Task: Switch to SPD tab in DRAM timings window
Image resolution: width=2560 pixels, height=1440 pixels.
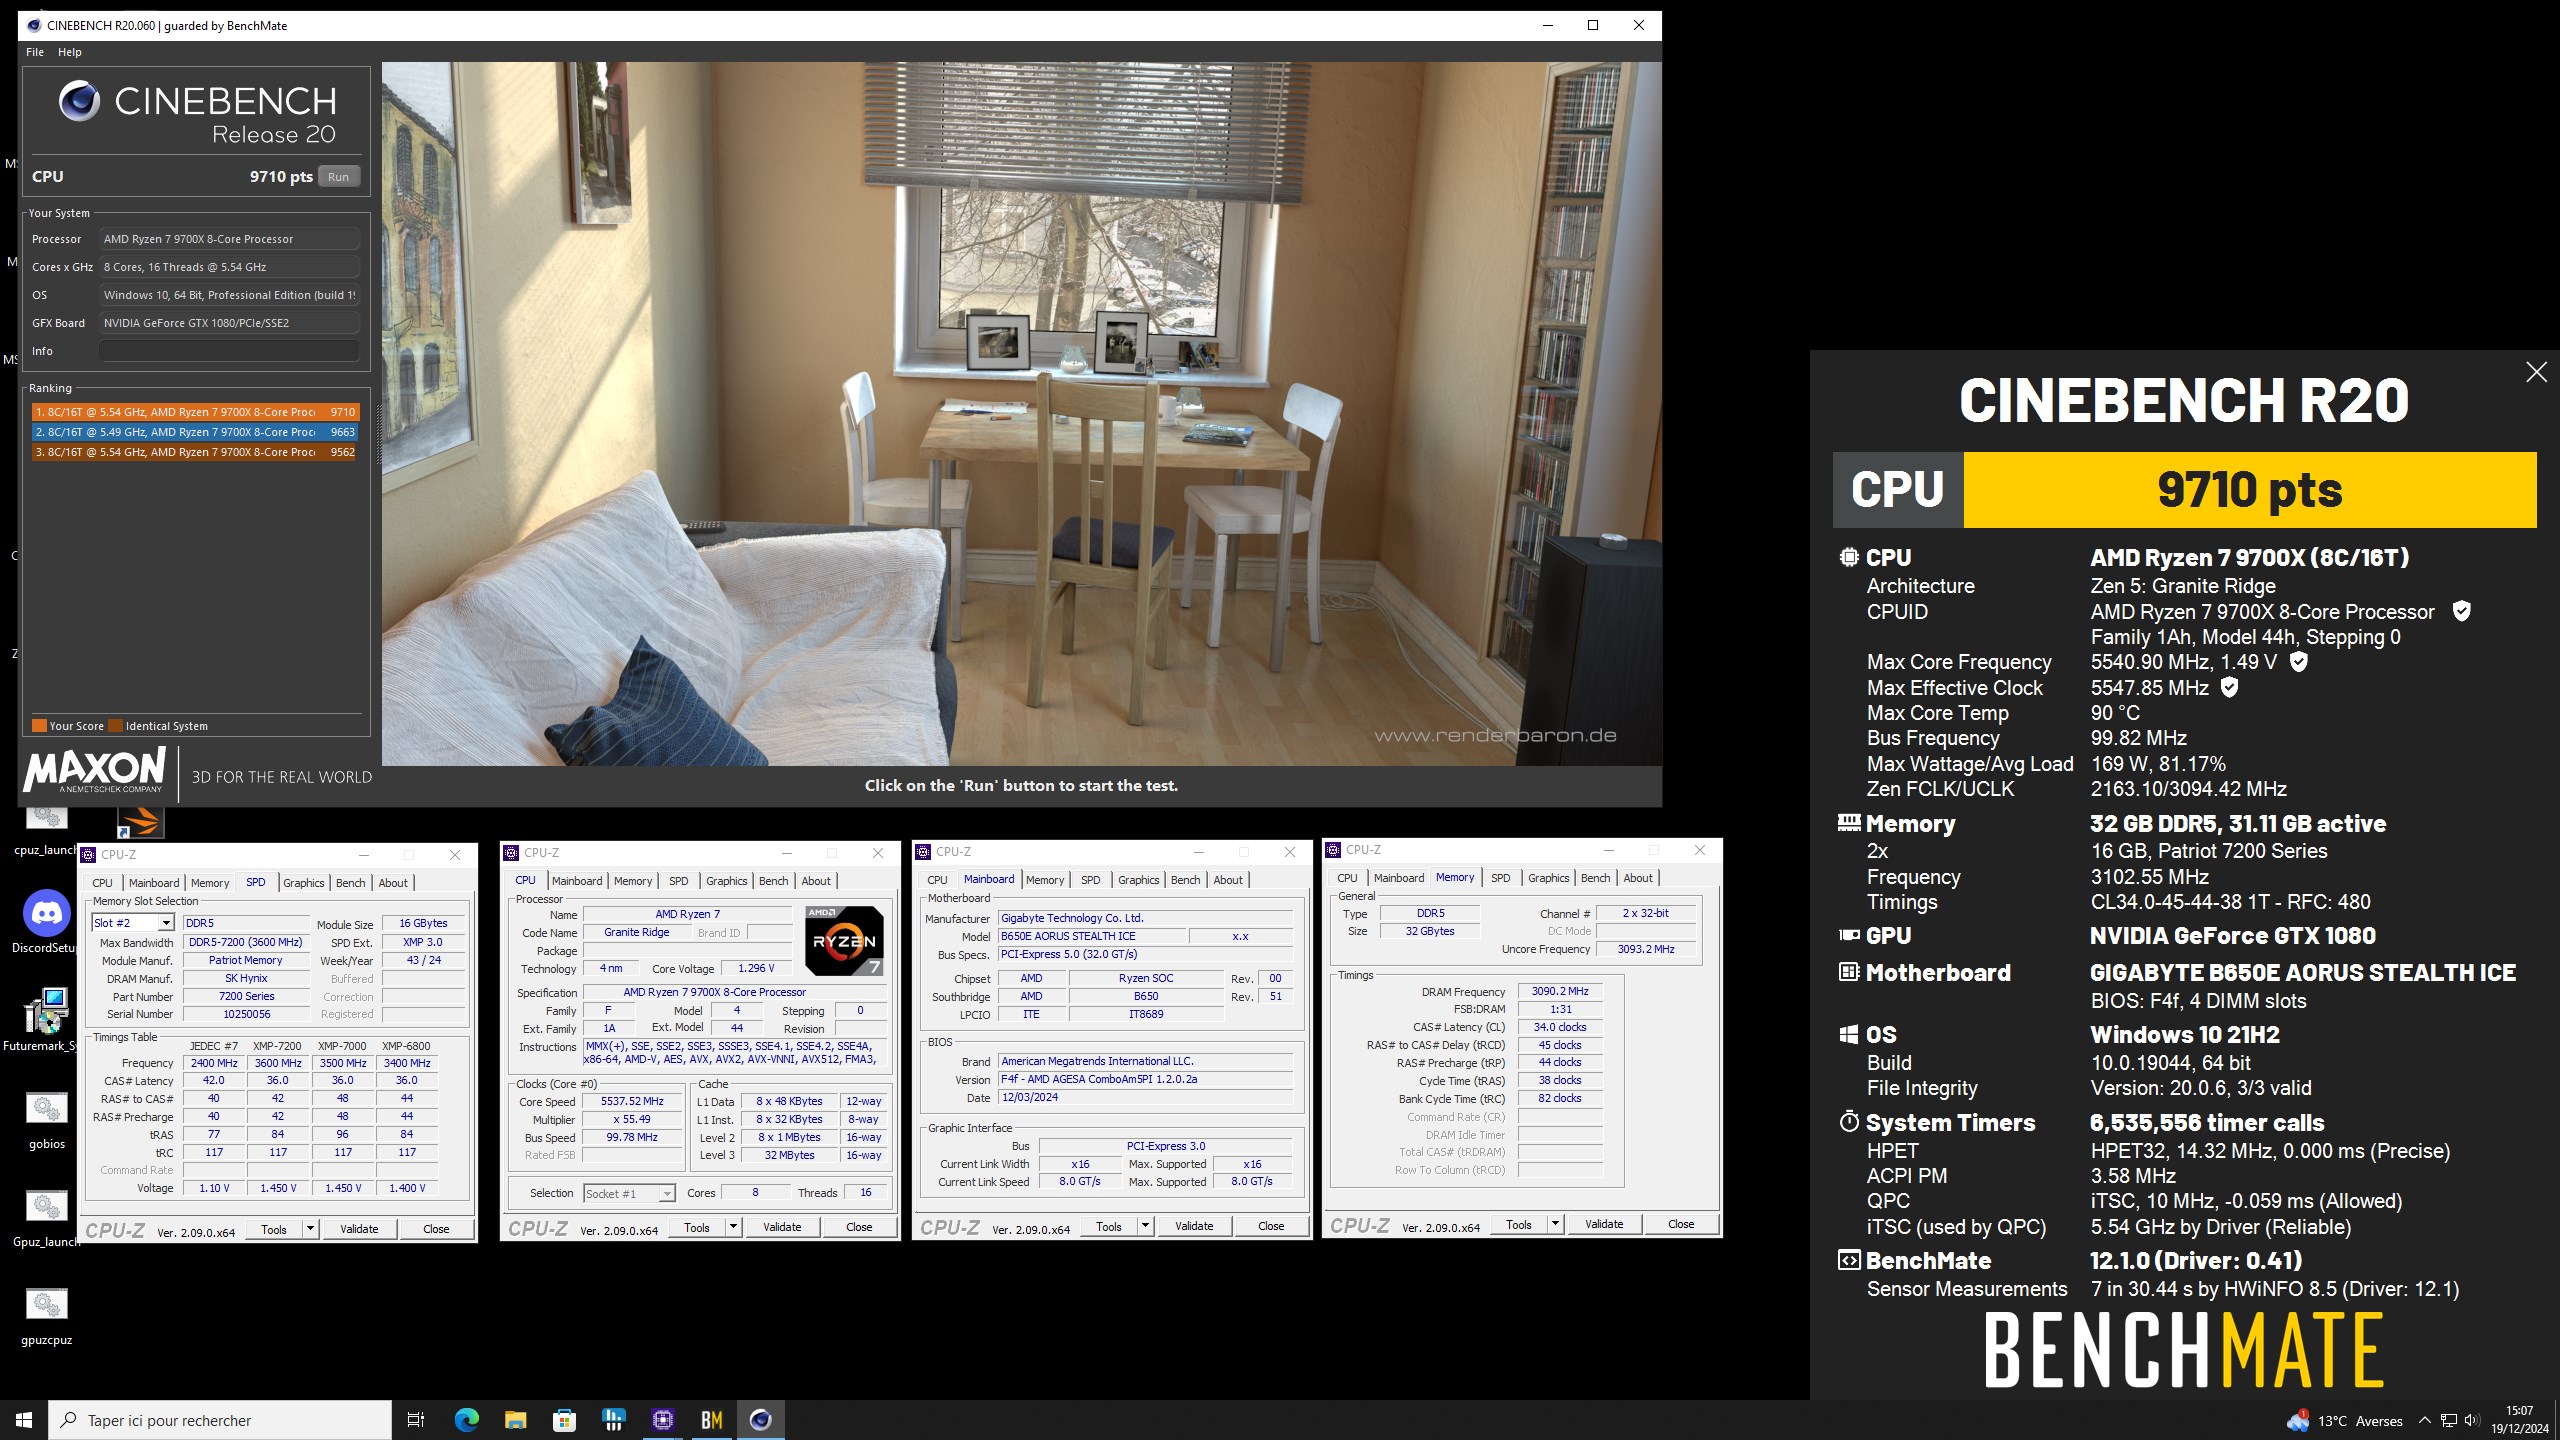Action: pyautogui.click(x=1500, y=877)
